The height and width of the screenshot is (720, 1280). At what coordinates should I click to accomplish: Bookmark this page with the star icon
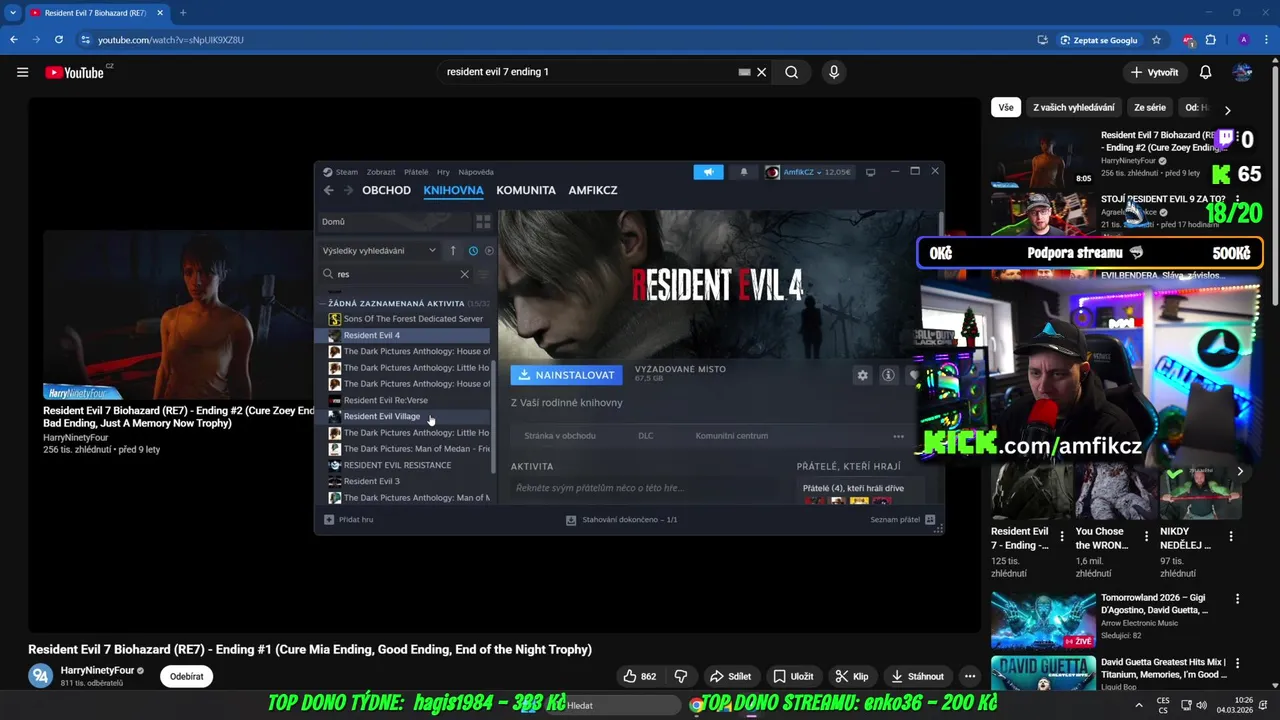click(1156, 40)
